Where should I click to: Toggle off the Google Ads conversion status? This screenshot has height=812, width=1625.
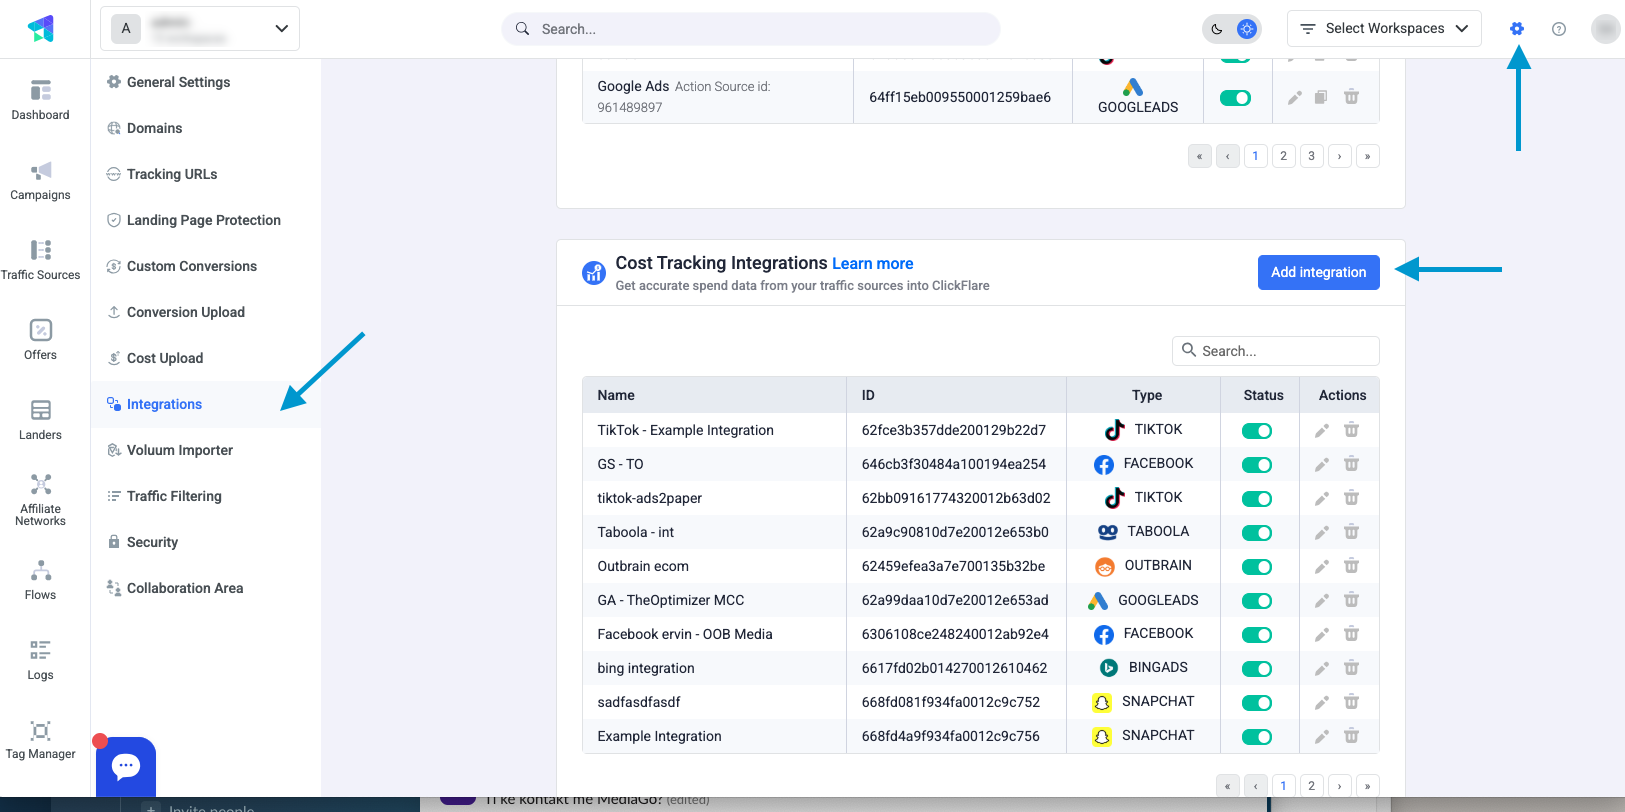pos(1235,98)
